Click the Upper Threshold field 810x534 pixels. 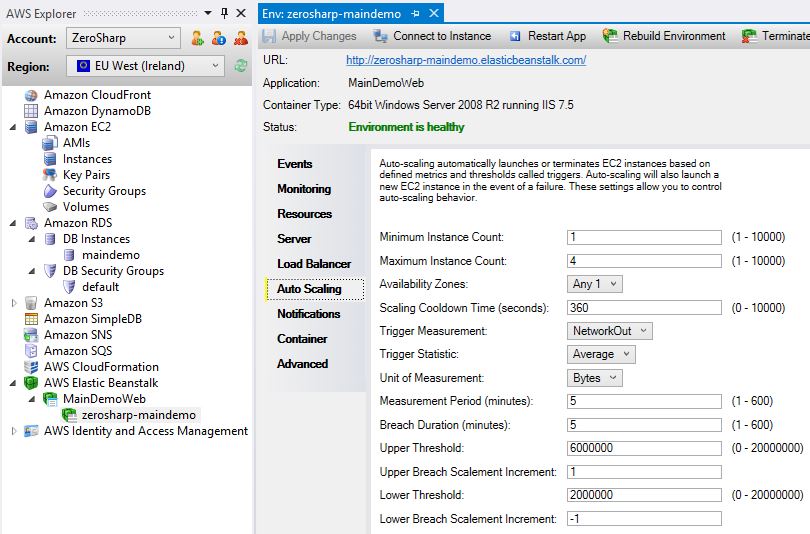[644, 448]
